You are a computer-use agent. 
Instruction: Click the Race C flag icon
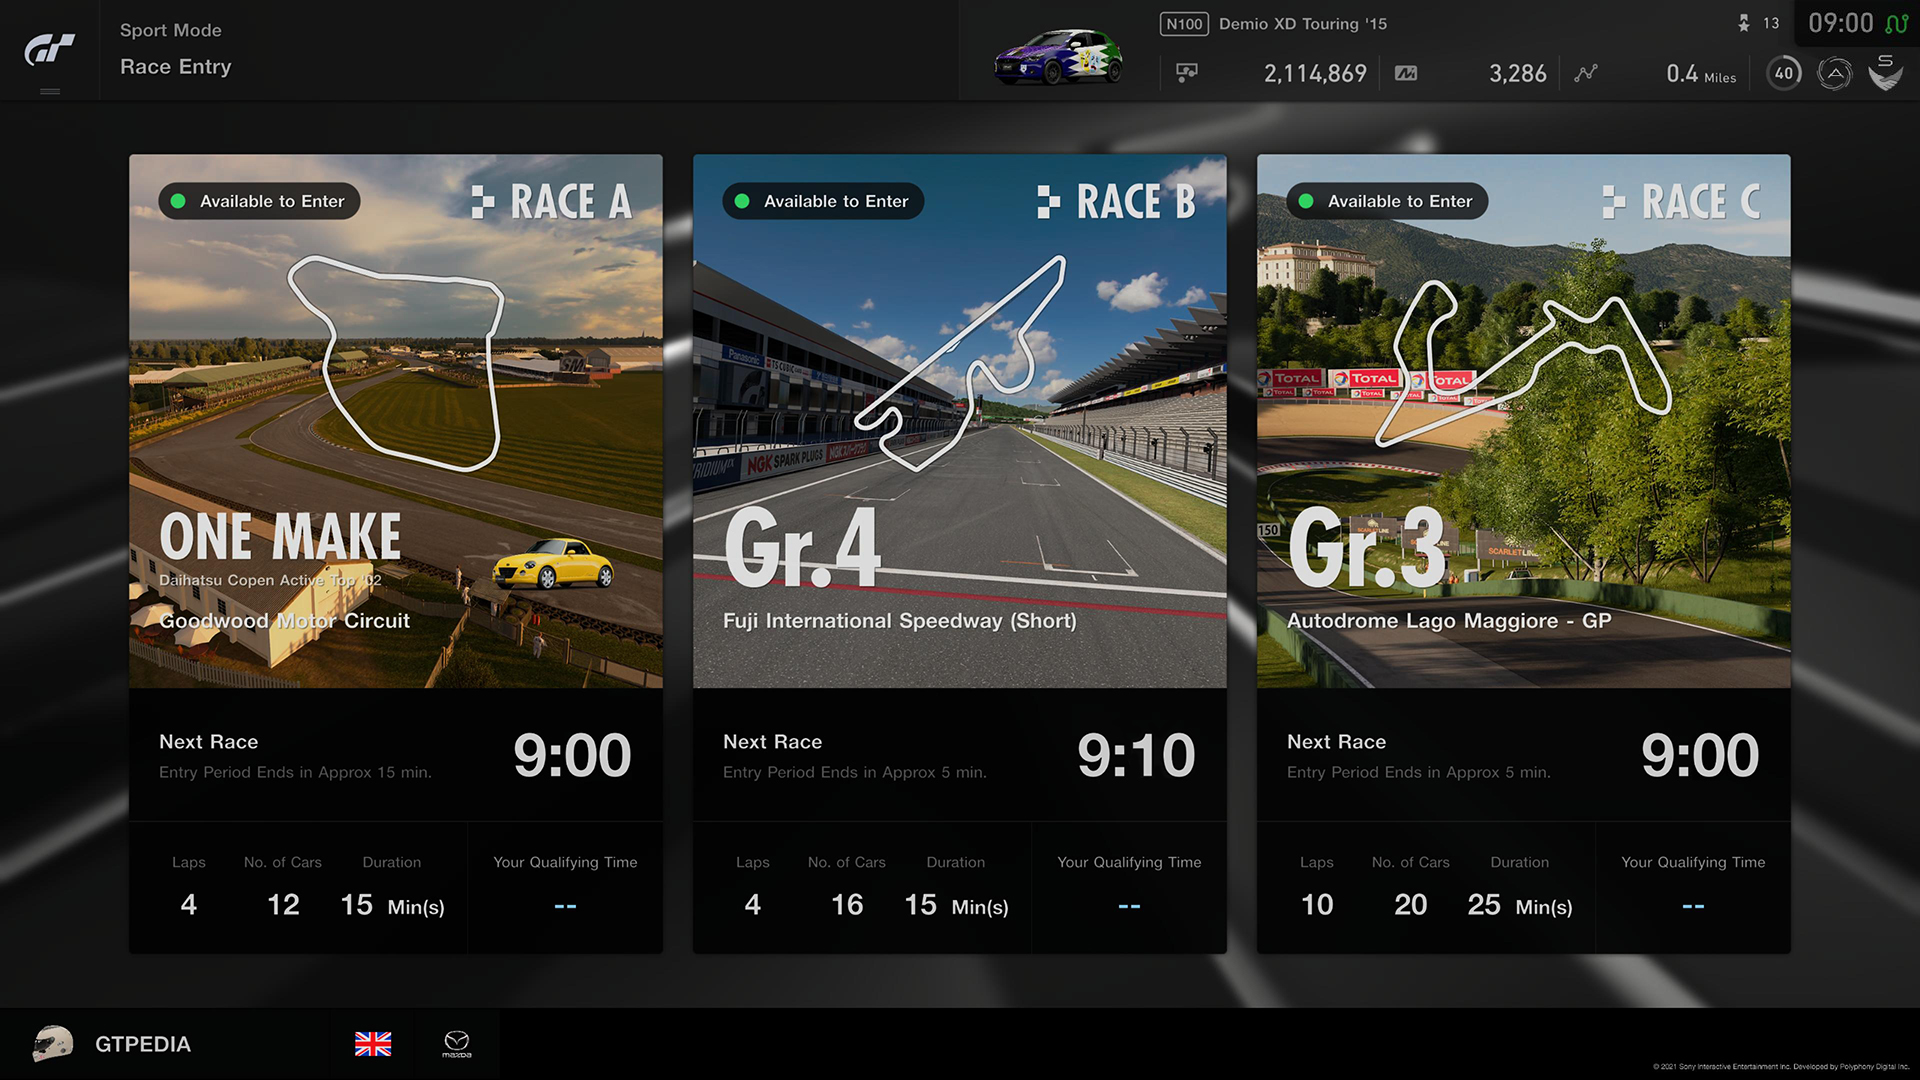tap(1614, 202)
